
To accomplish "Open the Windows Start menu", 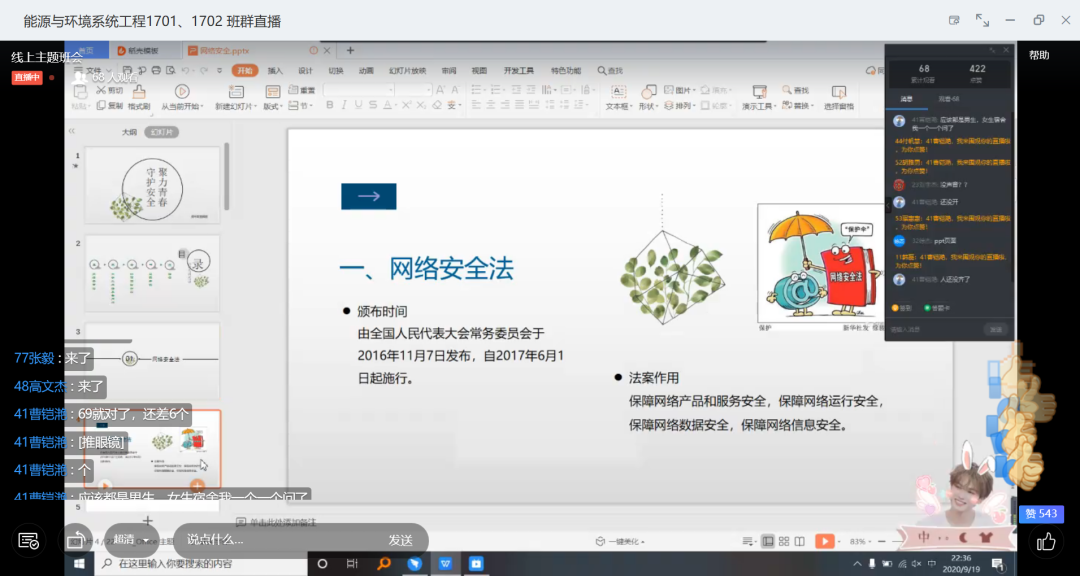I will 78,564.
